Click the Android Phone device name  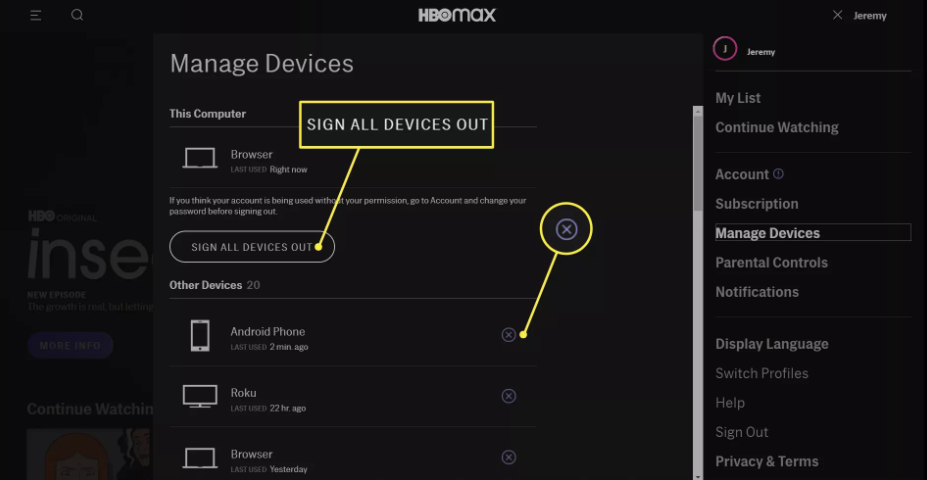coord(268,332)
